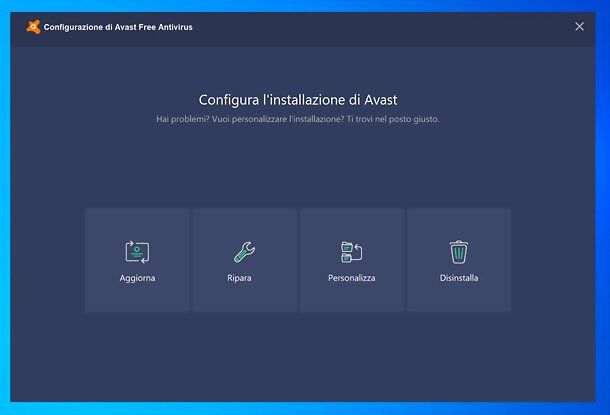Click the subtitle starting "Hai problemi?"
610x415 pixels.
[x=298, y=119]
